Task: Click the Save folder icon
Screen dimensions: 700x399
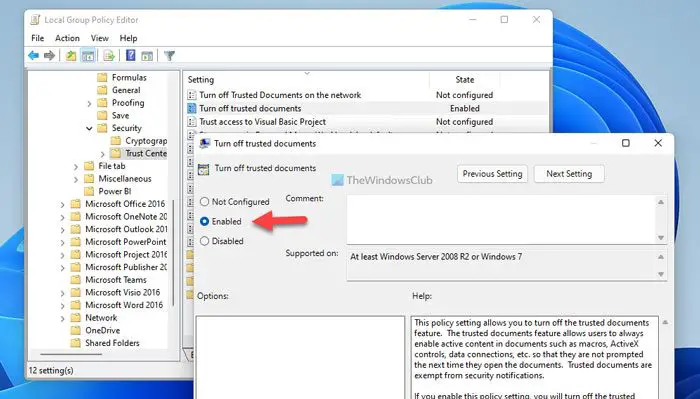Action: [102, 115]
